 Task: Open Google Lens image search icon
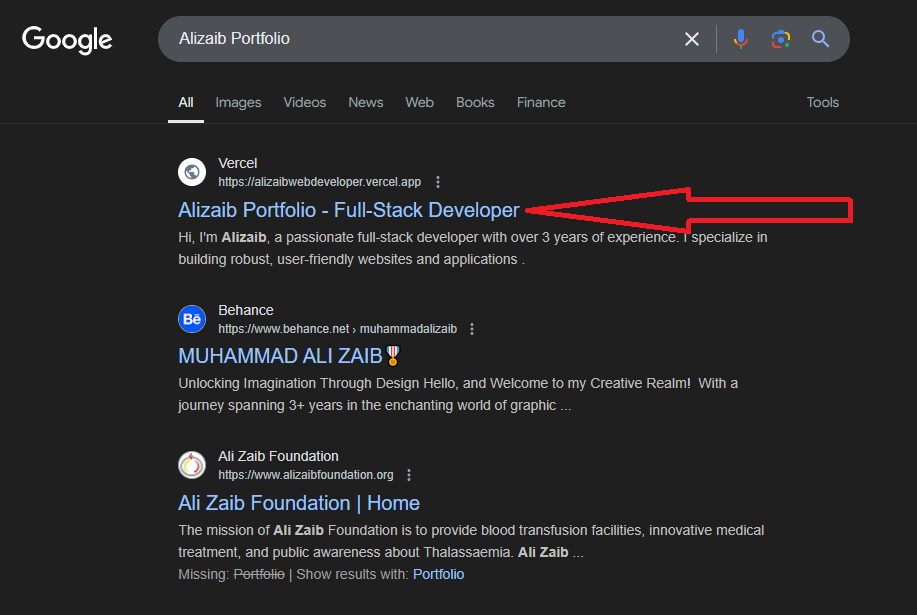click(781, 39)
